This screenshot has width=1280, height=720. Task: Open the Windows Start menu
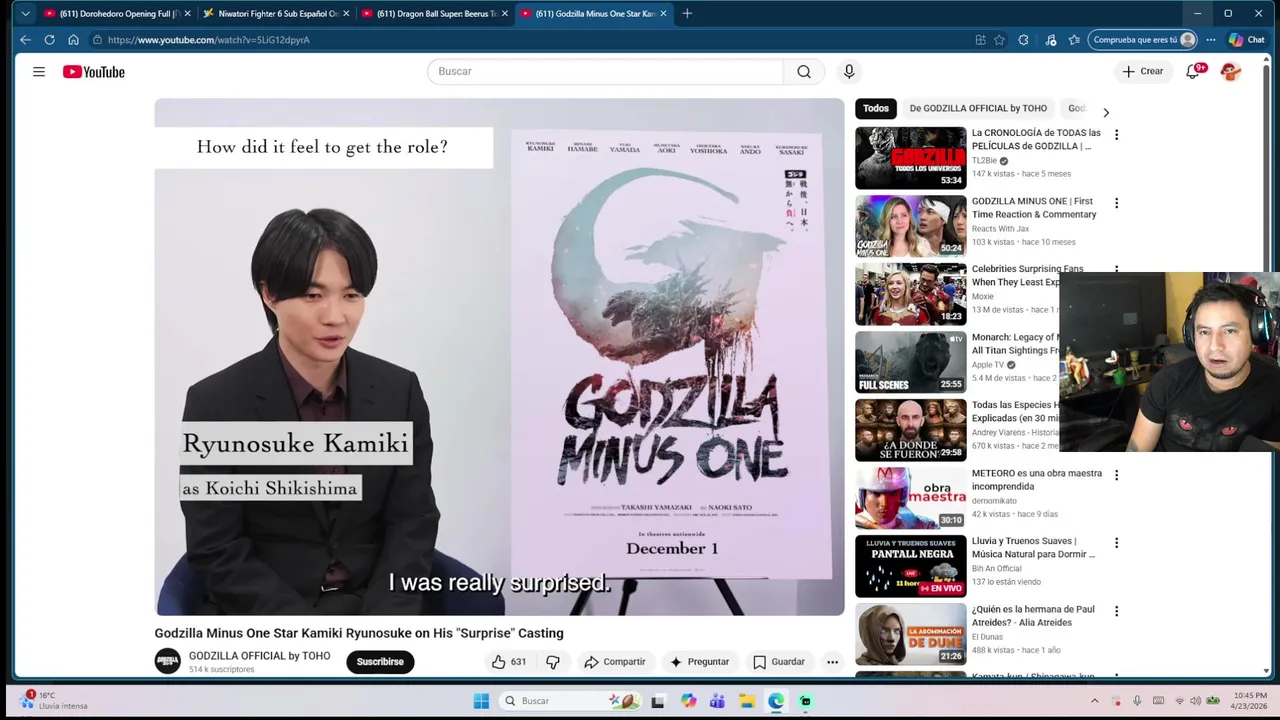481,701
